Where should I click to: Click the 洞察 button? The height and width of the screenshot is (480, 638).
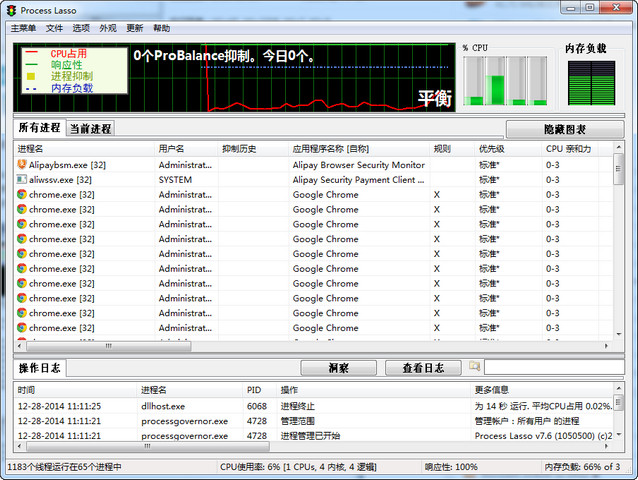[338, 368]
